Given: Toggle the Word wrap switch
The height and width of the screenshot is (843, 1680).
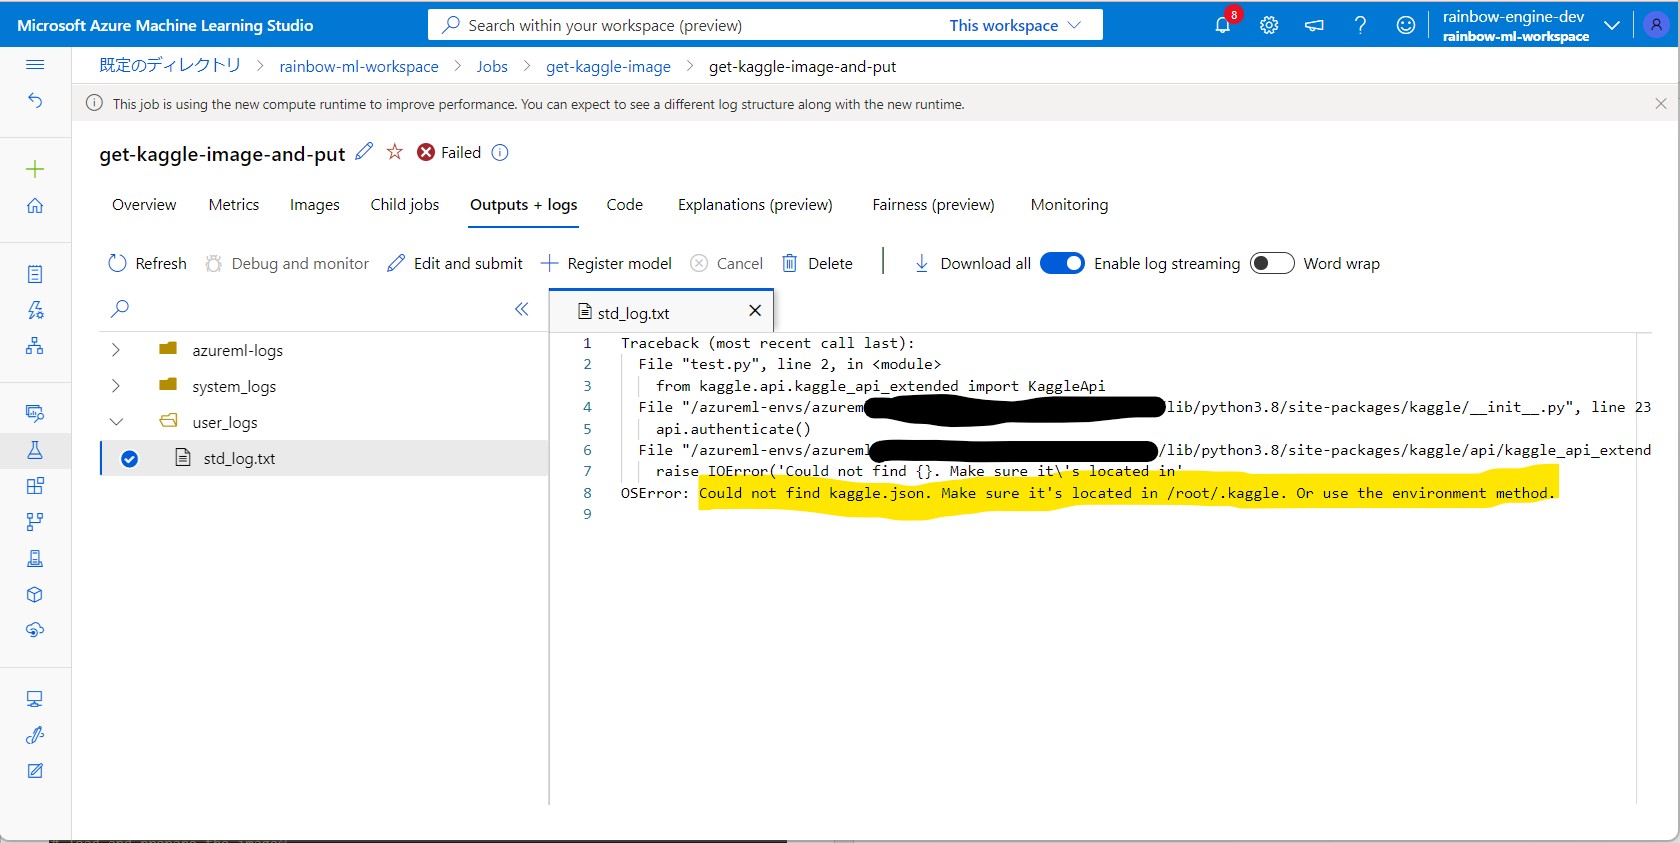Looking at the screenshot, I should pyautogui.click(x=1272, y=263).
